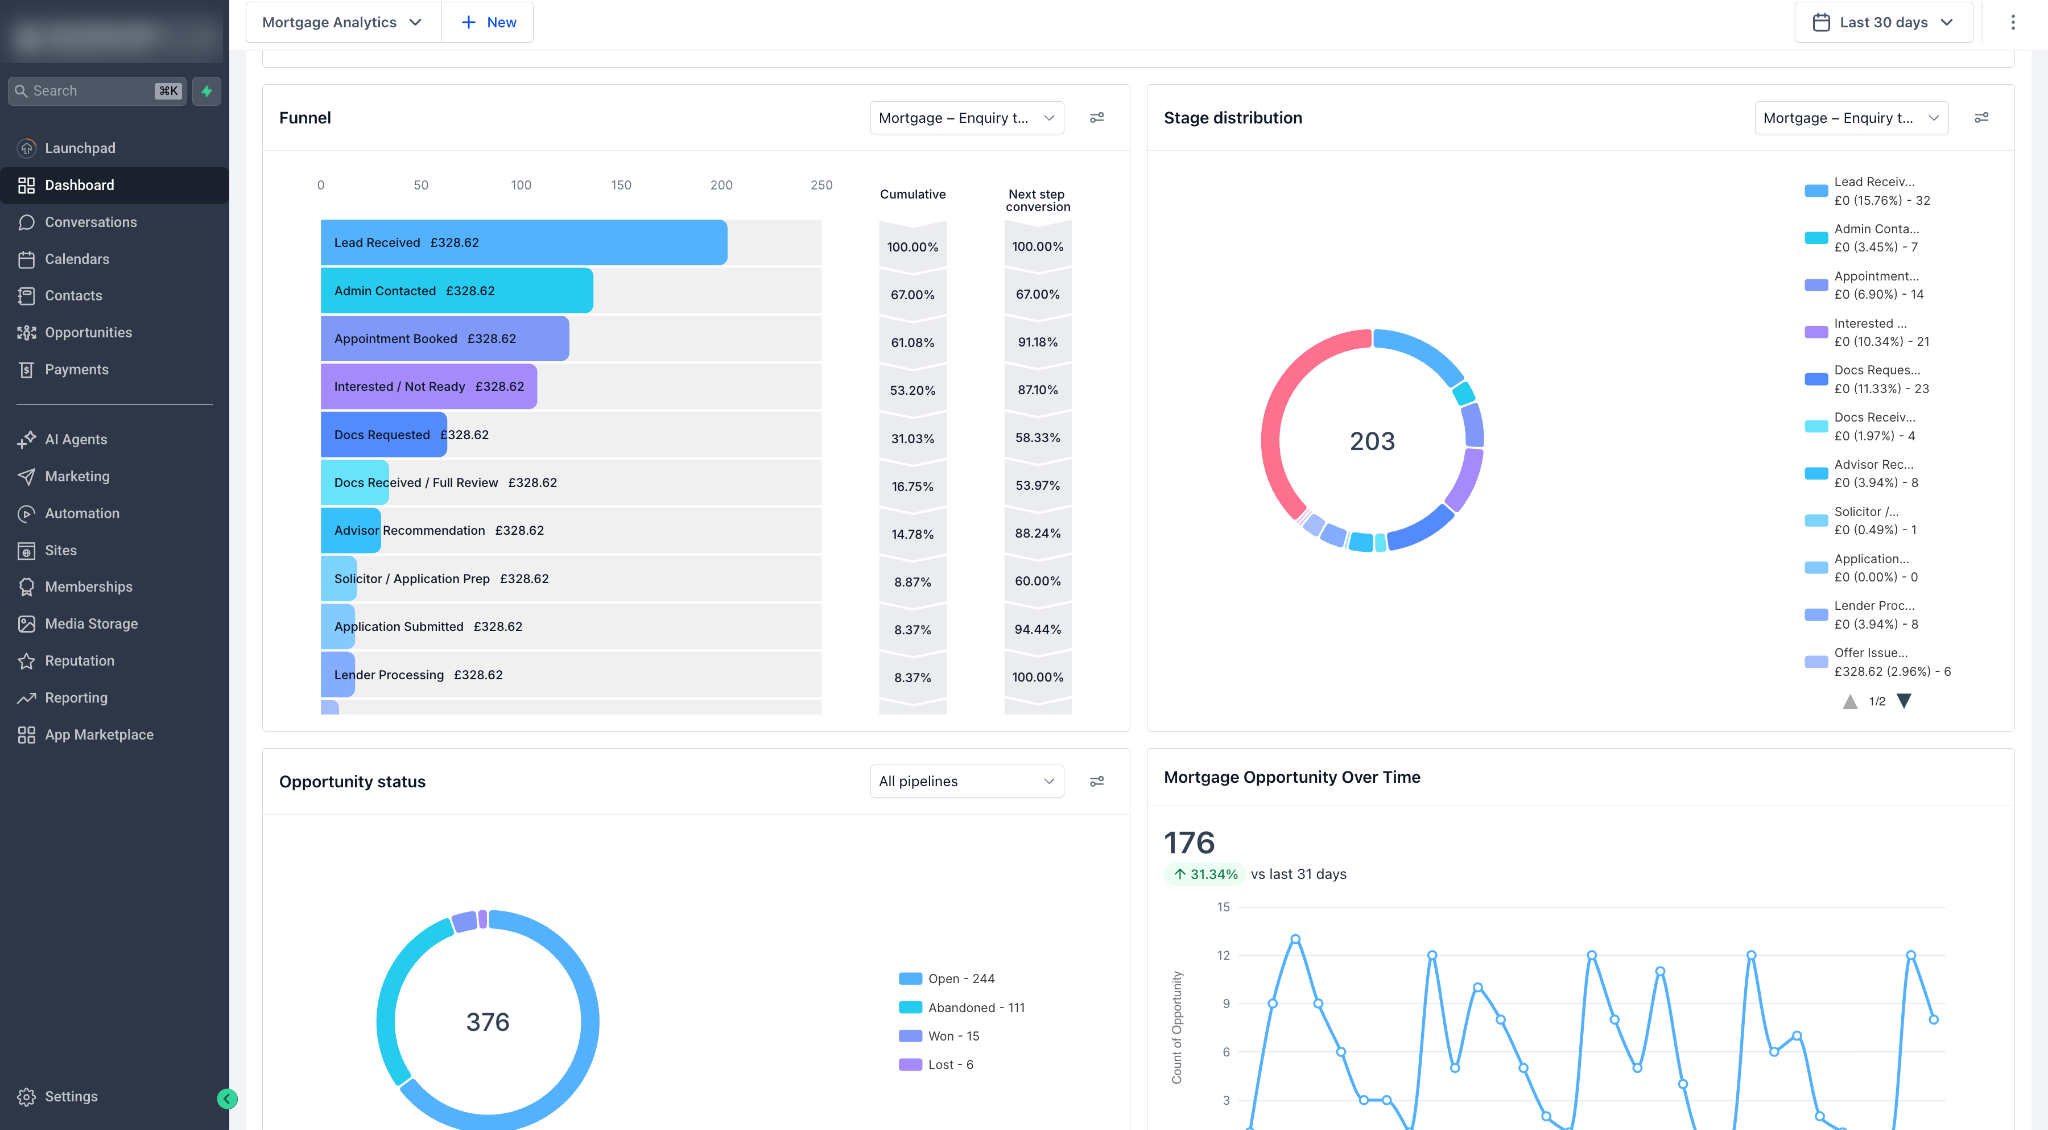Click the Dashboard grid icon
This screenshot has height=1130, width=2048.
coord(27,185)
